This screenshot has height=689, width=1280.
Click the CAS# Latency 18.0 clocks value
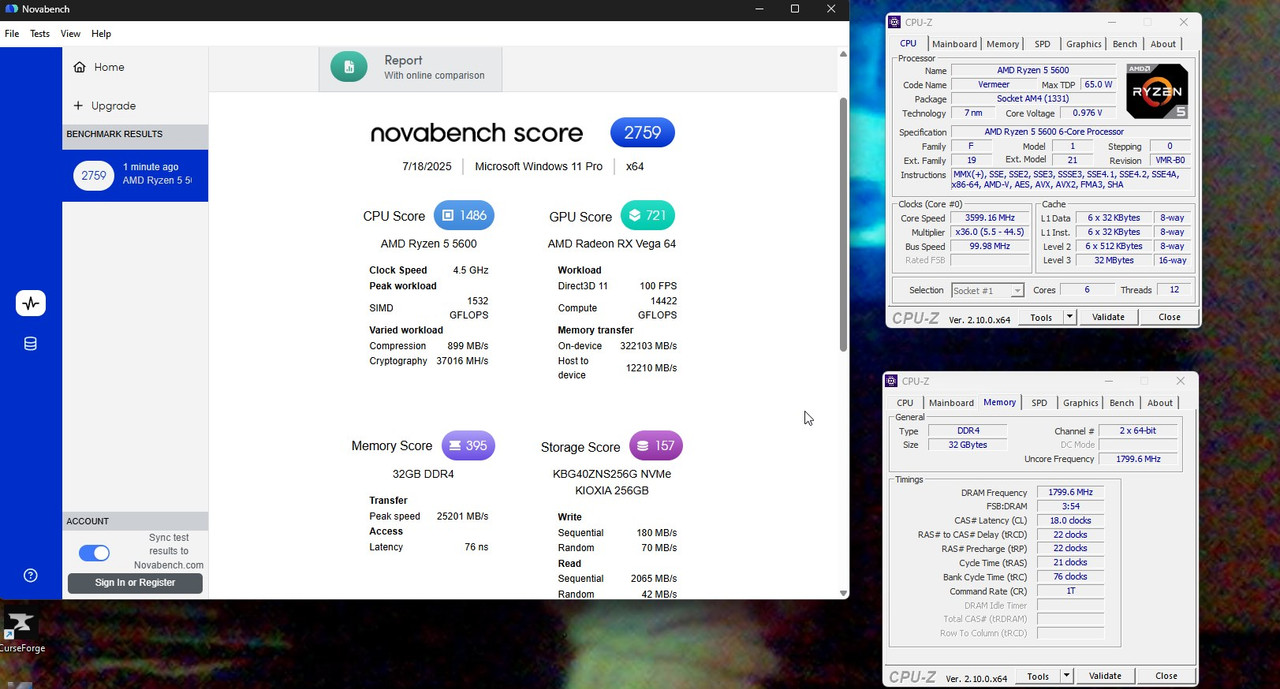[1070, 521]
